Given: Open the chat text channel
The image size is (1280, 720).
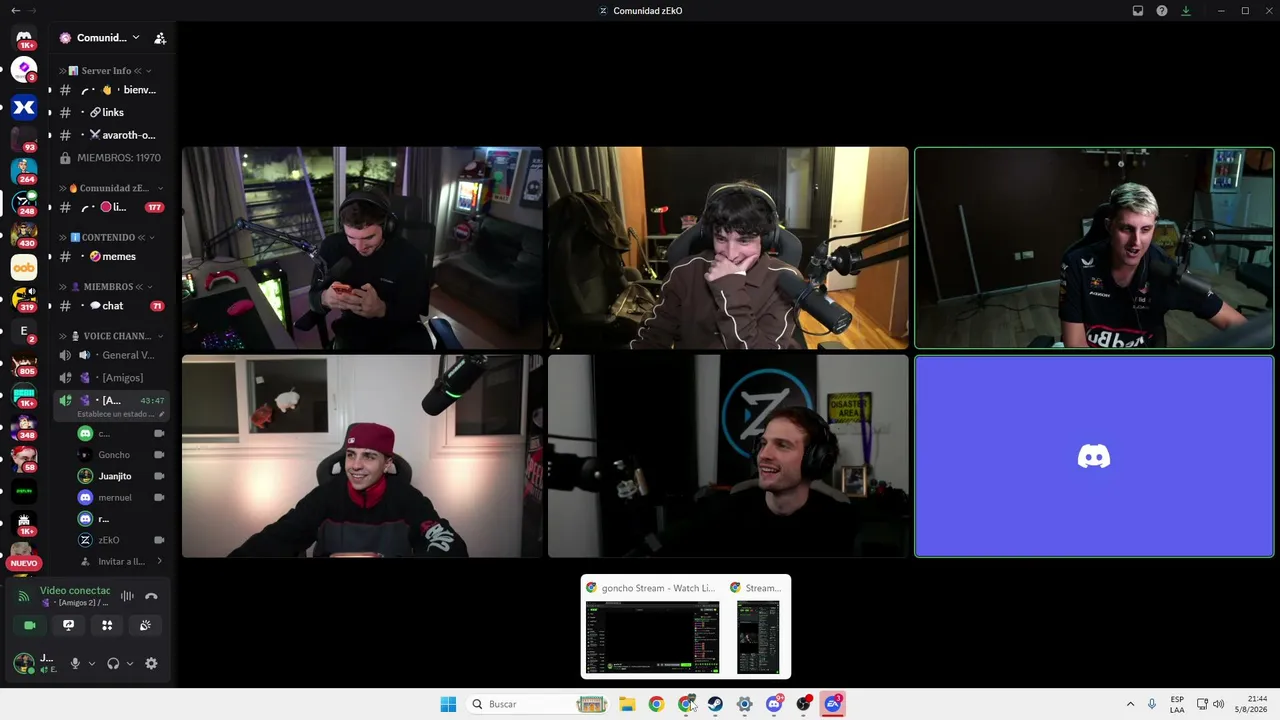Looking at the screenshot, I should [x=111, y=306].
